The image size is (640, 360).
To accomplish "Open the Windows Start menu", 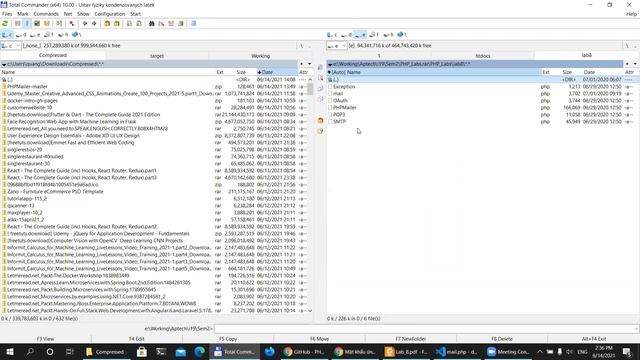I will click(10, 351).
